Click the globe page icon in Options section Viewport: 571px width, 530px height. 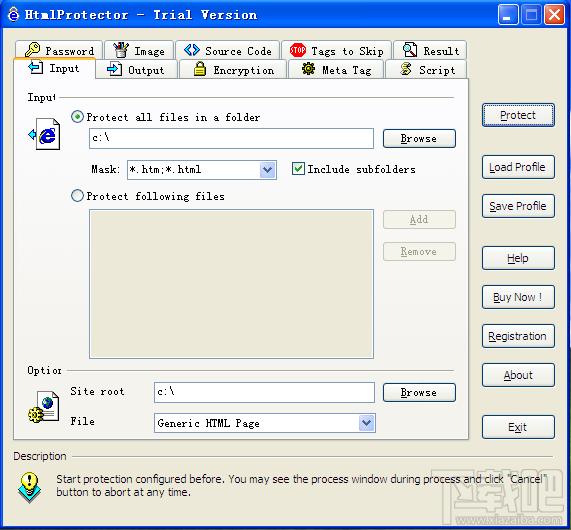click(x=43, y=407)
